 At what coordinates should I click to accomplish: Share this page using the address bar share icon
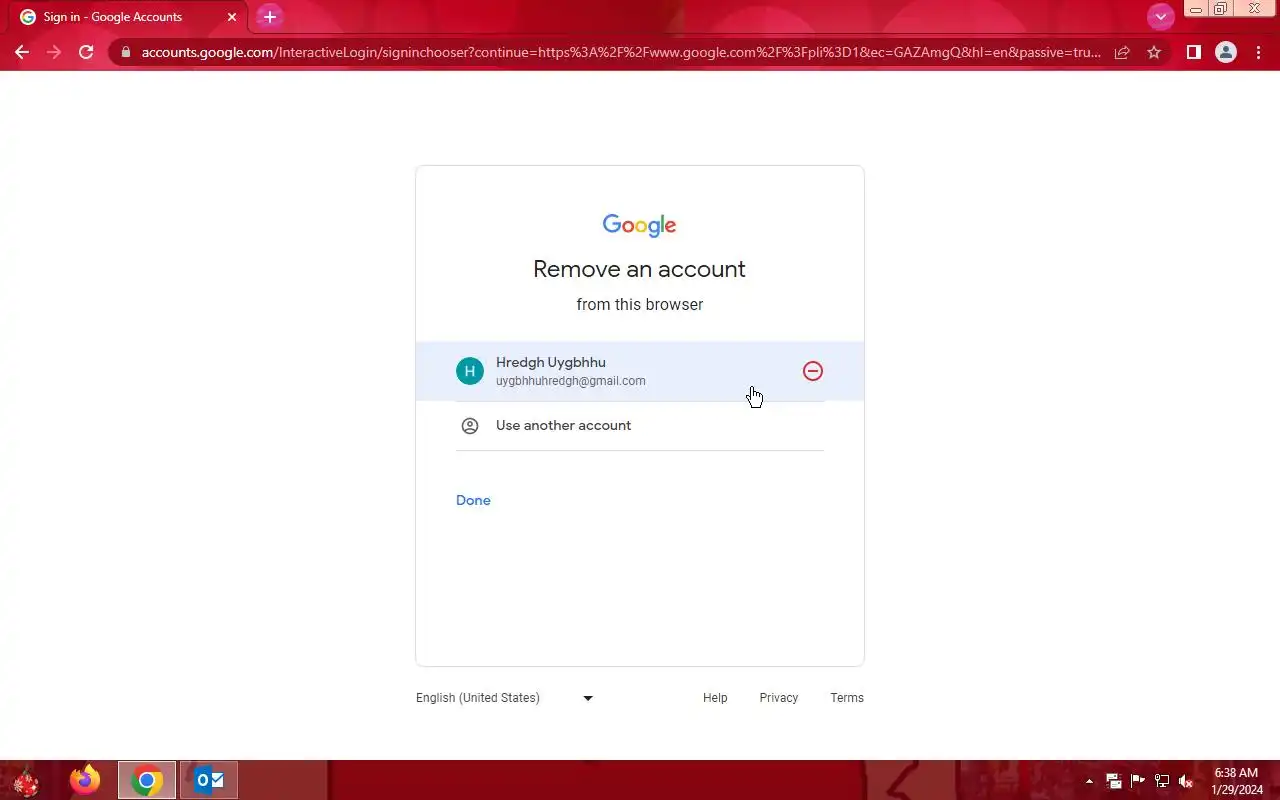(1122, 52)
